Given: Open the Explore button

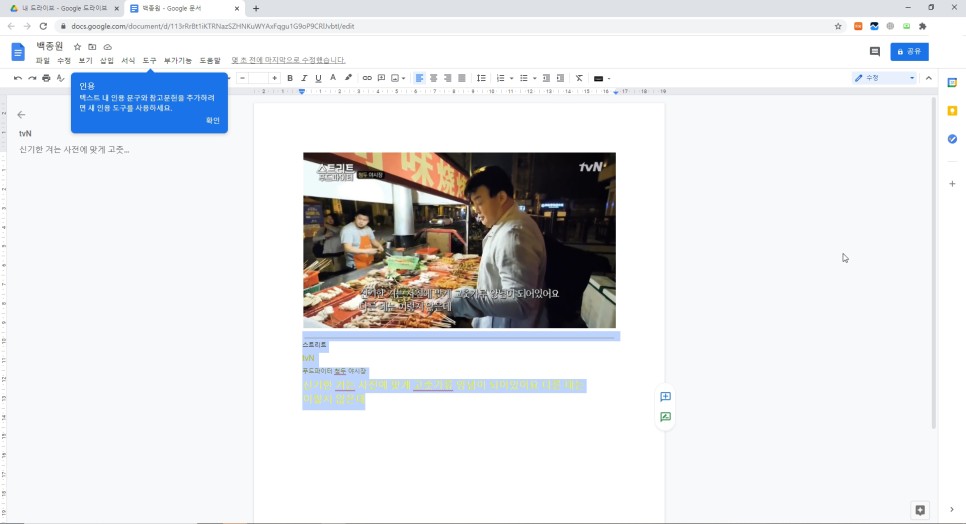Looking at the screenshot, I should coord(920,510).
